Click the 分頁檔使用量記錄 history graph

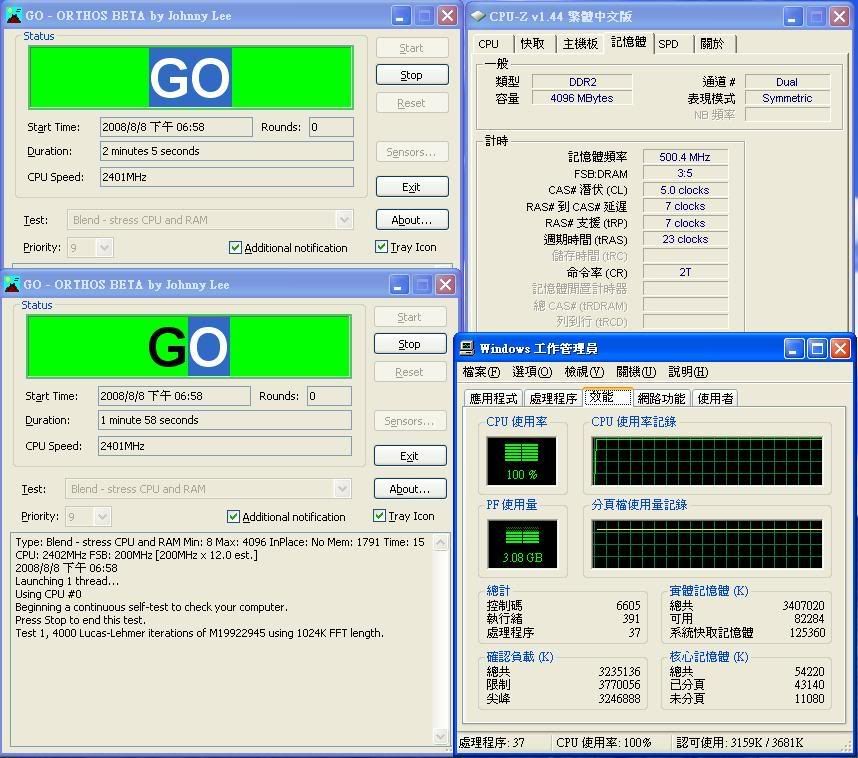707,544
